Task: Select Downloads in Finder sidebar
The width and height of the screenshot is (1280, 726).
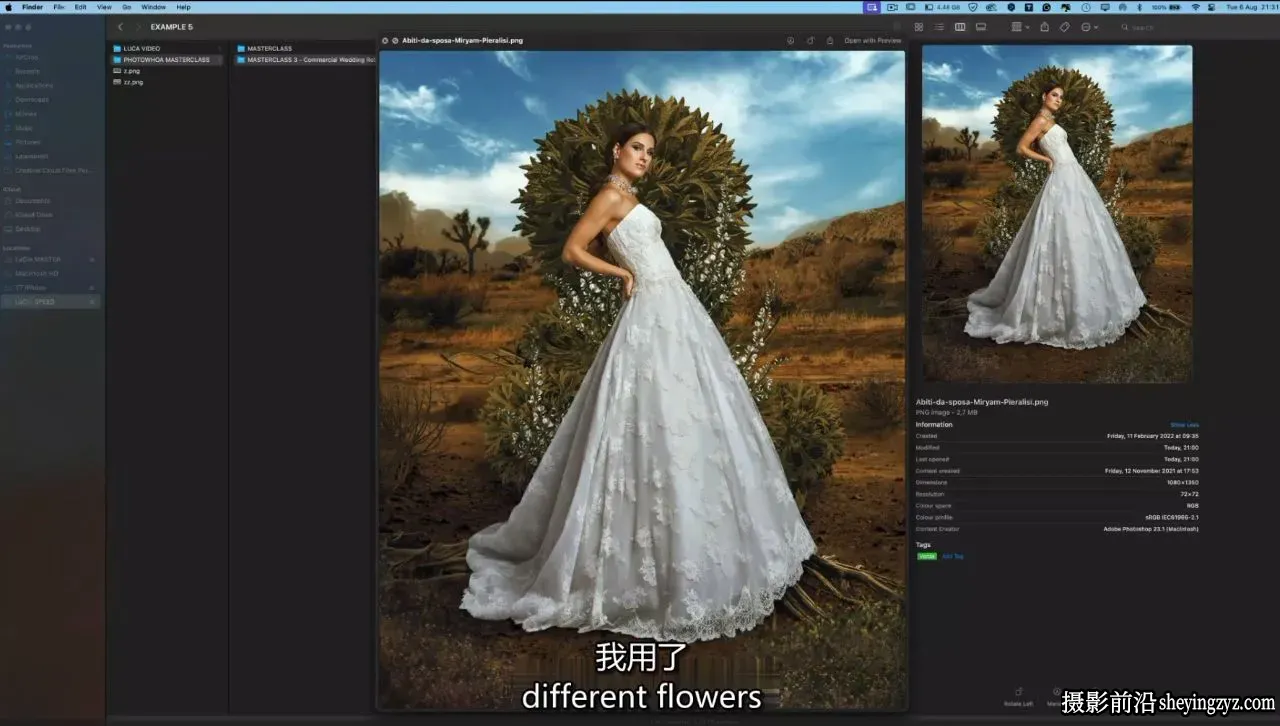Action: tap(32, 99)
